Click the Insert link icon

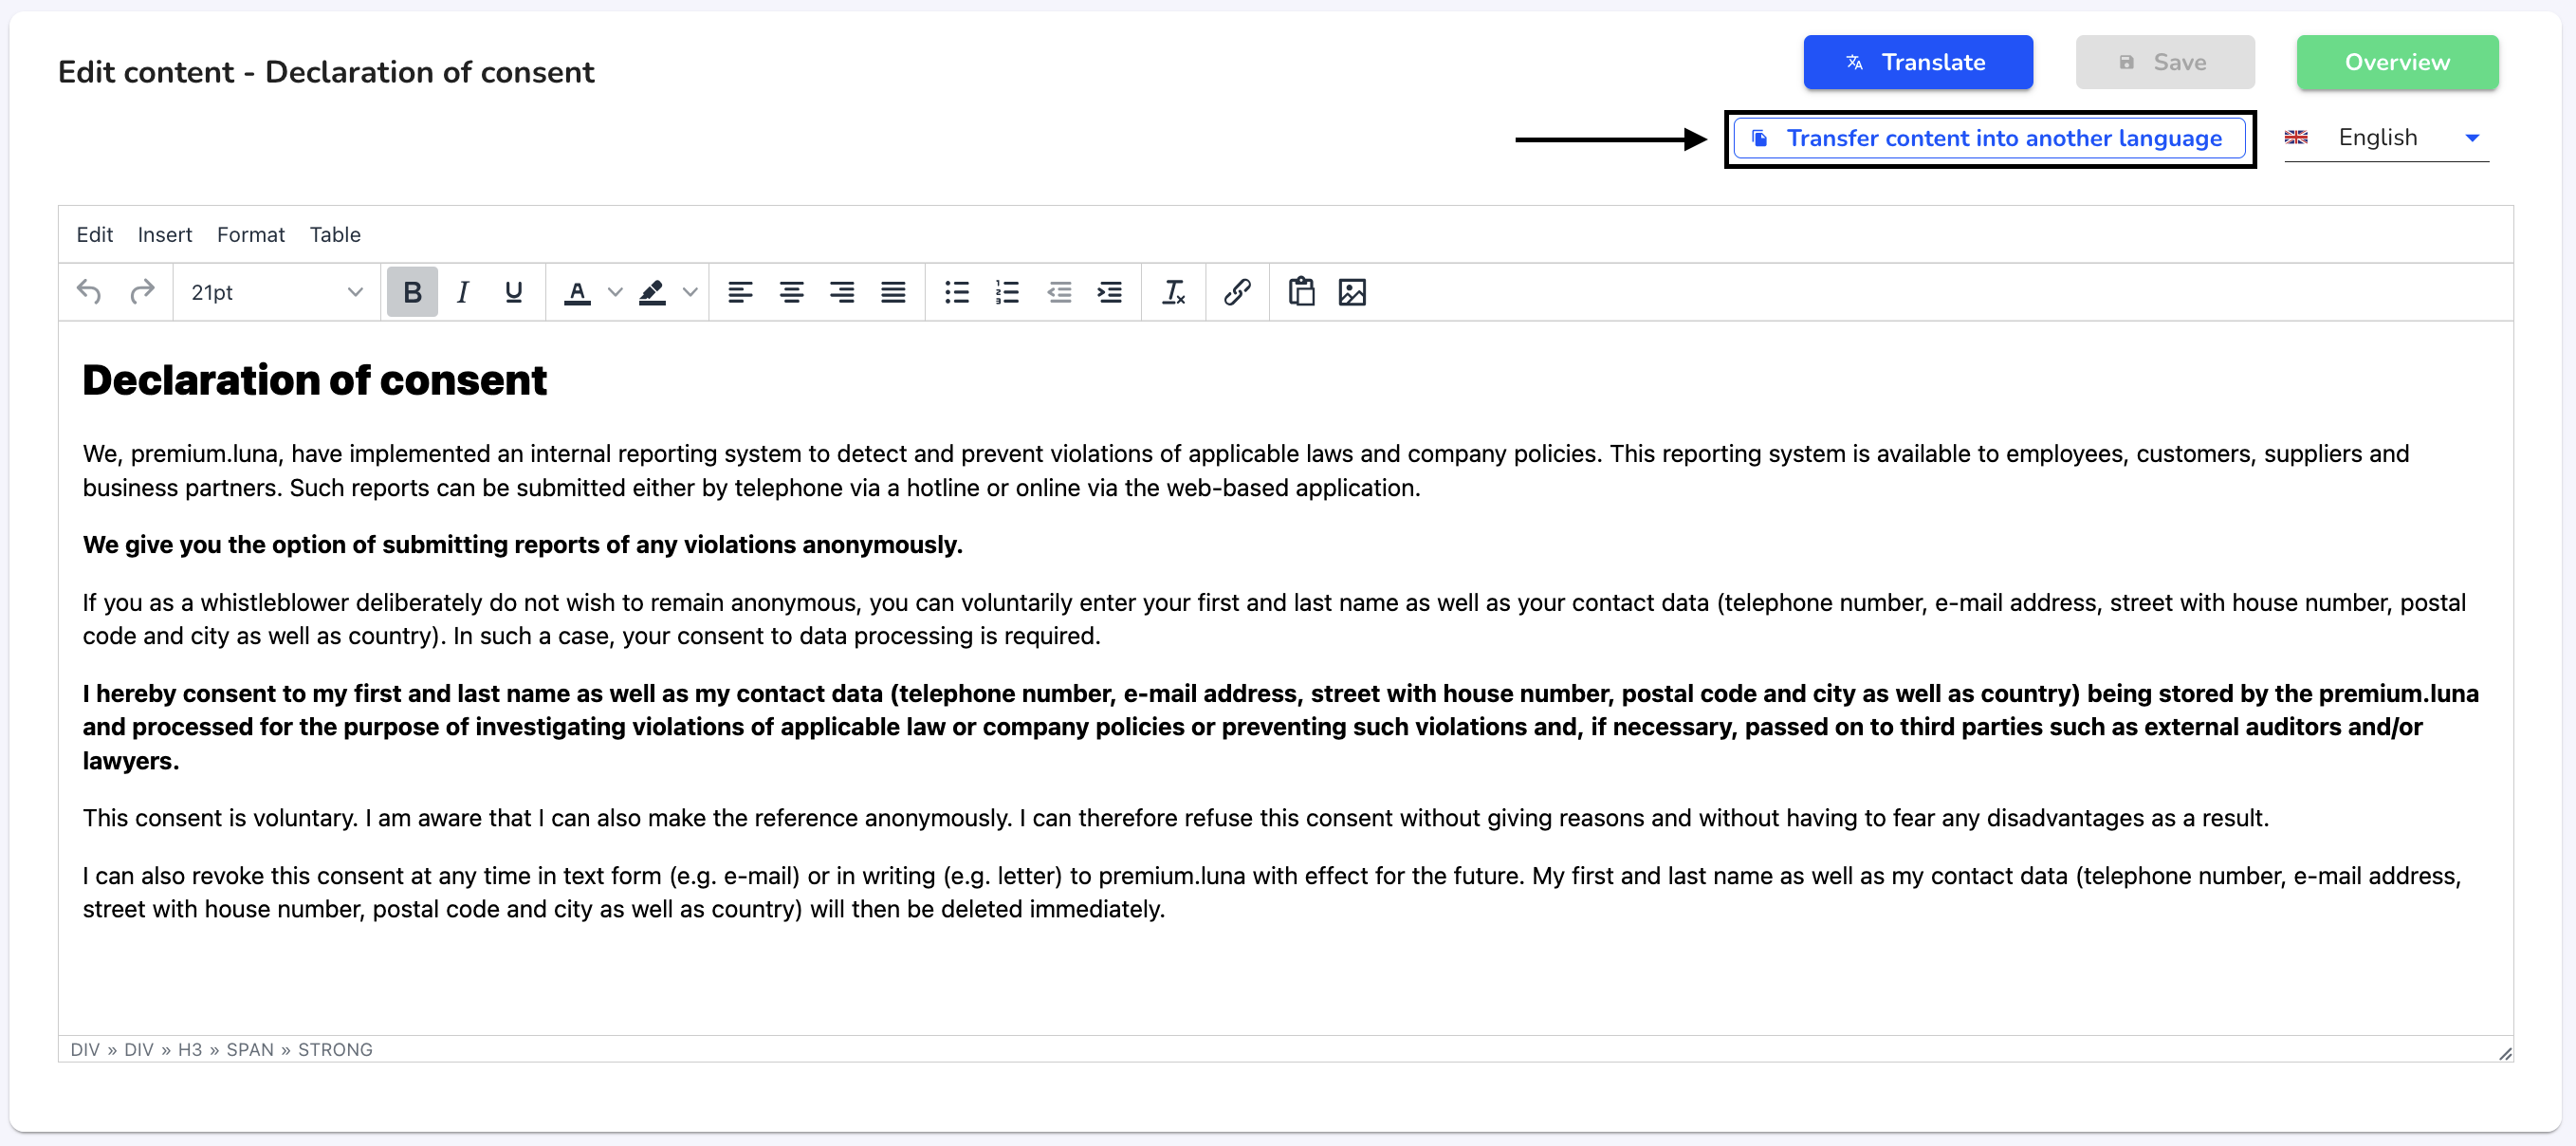coord(1237,292)
